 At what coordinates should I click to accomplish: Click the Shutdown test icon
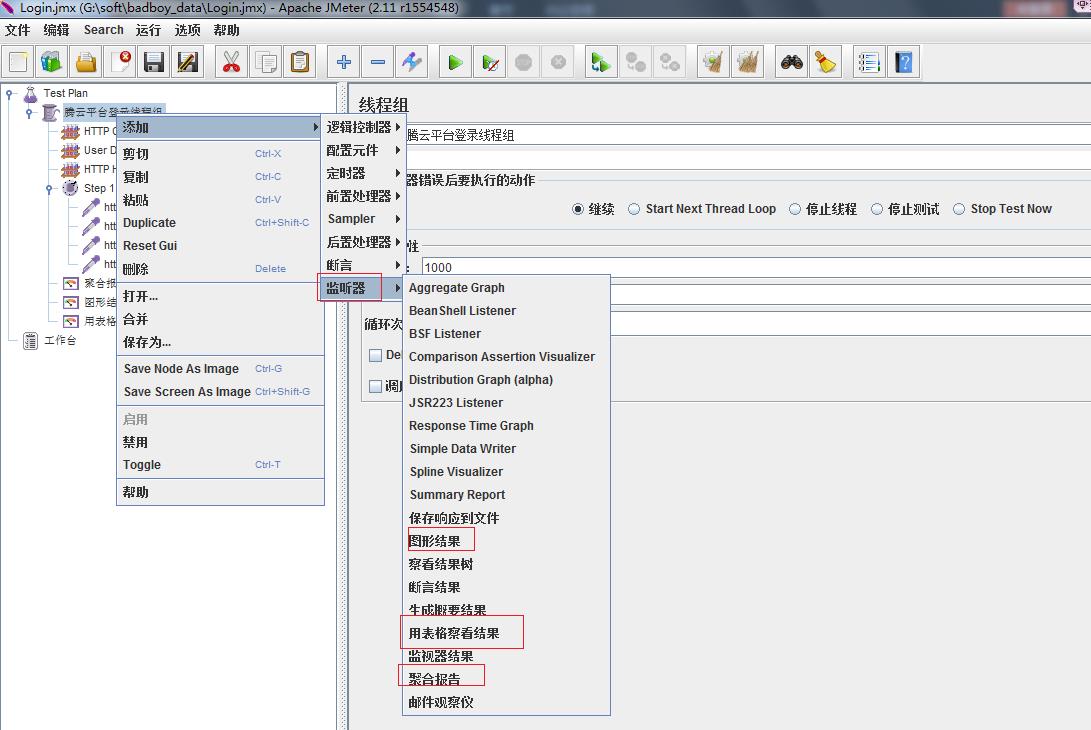point(558,62)
